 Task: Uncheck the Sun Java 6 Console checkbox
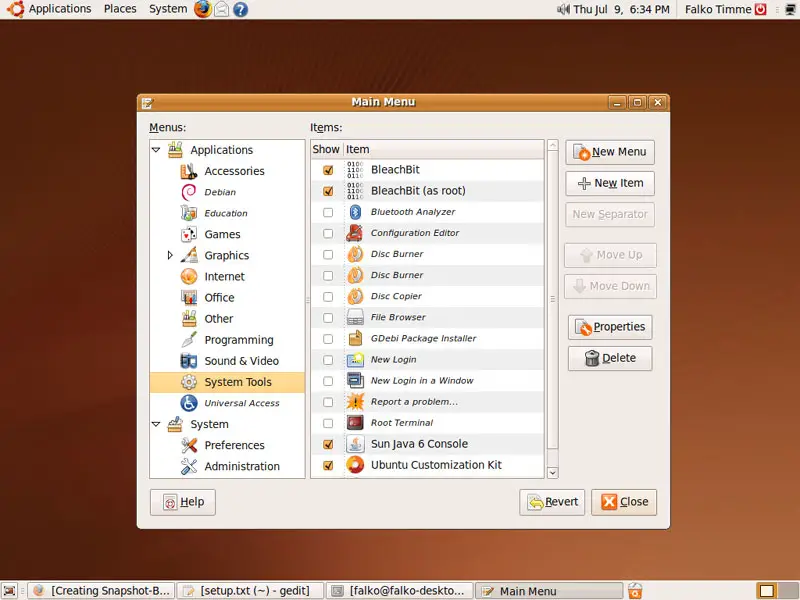pyautogui.click(x=328, y=444)
